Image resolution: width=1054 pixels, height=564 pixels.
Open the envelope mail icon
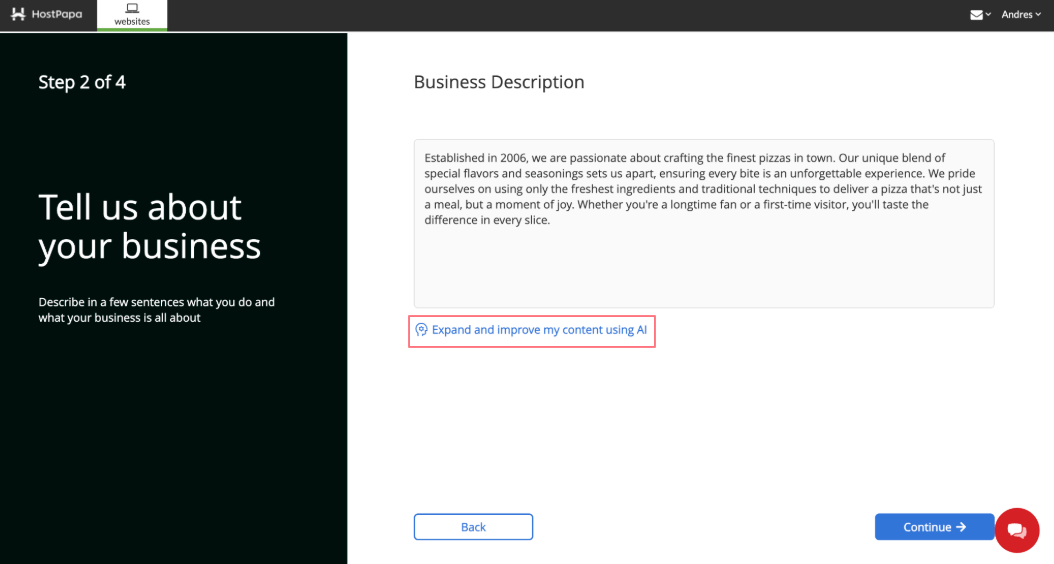pyautogui.click(x=977, y=15)
